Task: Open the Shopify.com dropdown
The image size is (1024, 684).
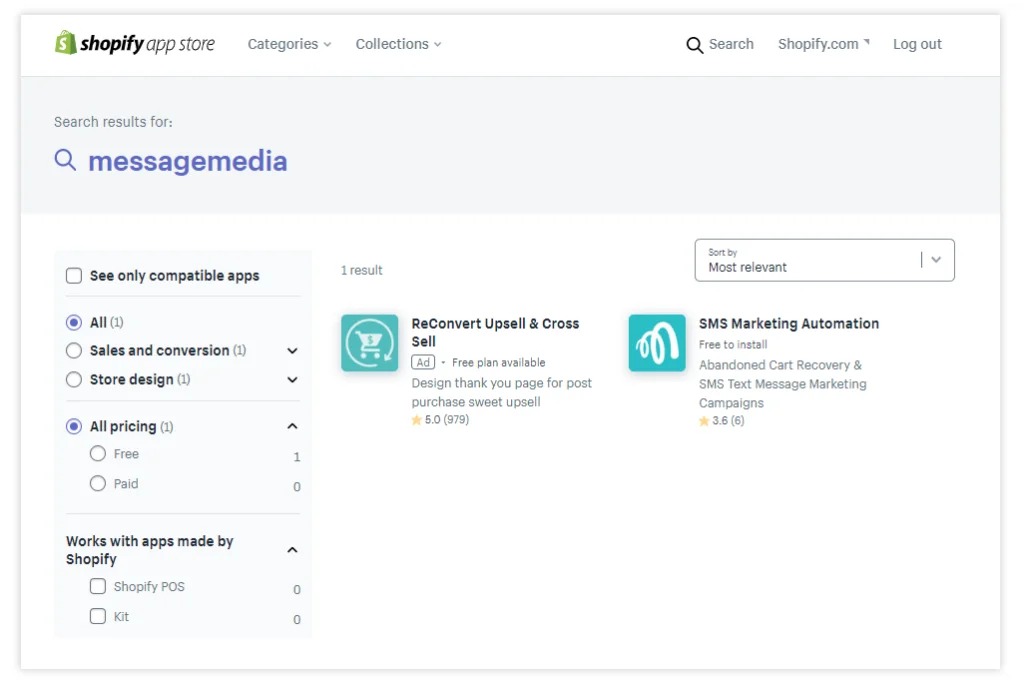Action: (x=824, y=44)
